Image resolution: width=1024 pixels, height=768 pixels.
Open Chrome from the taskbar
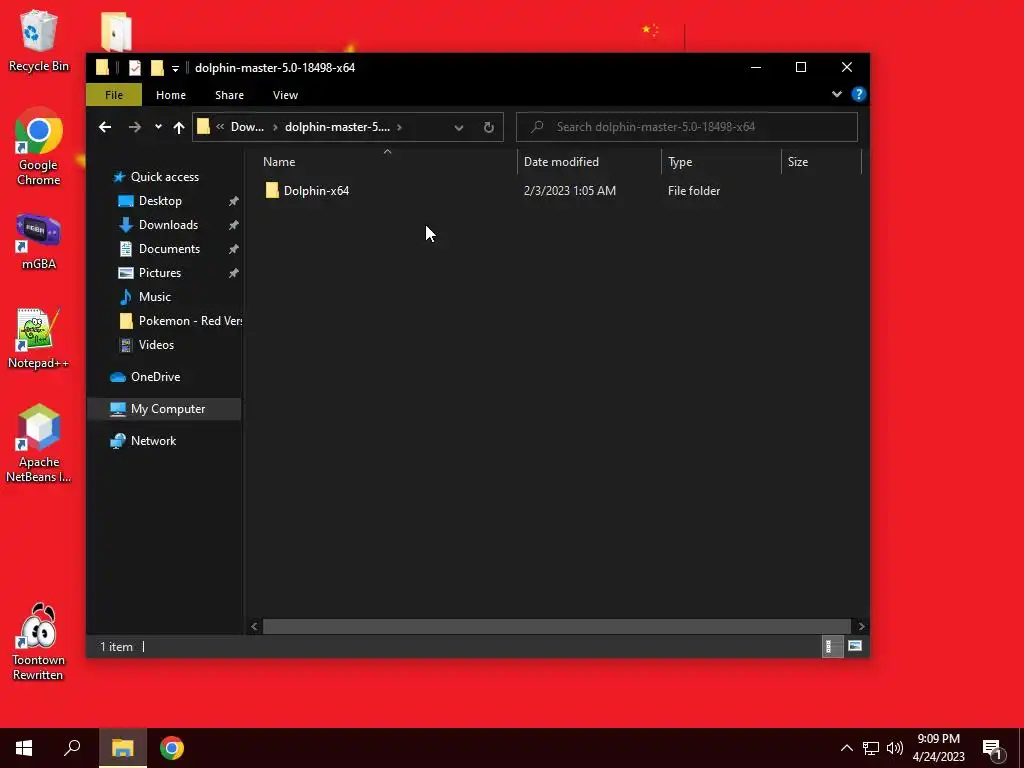pos(172,748)
